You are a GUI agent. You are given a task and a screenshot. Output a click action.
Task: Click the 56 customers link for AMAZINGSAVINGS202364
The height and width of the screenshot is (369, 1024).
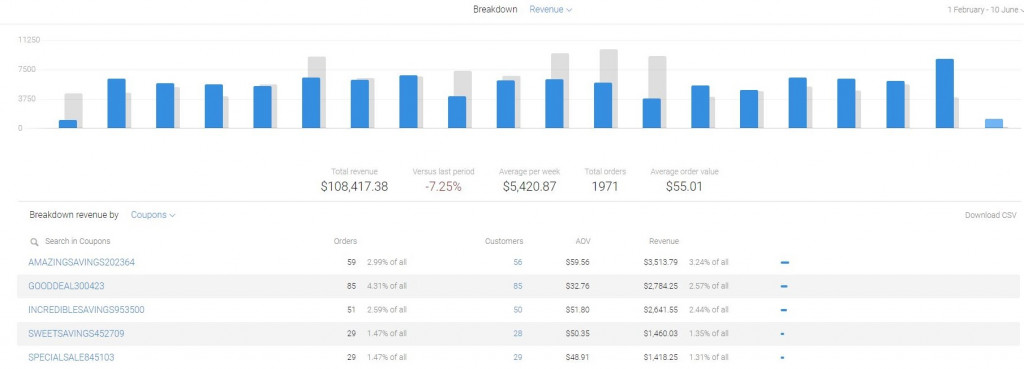(x=518, y=263)
